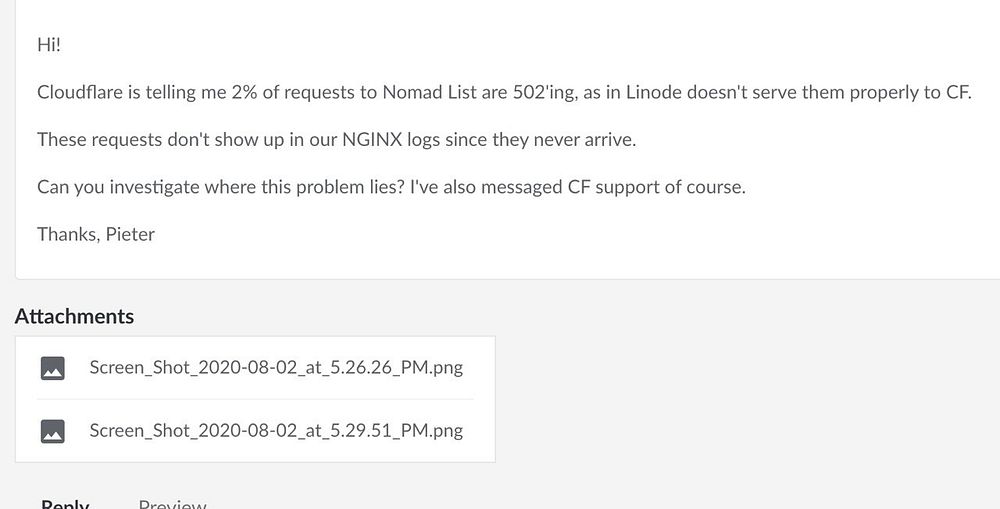This screenshot has width=1000, height=509.
Task: Click image icon of 5.29.51 PM screenshot attachment
Action: click(53, 431)
